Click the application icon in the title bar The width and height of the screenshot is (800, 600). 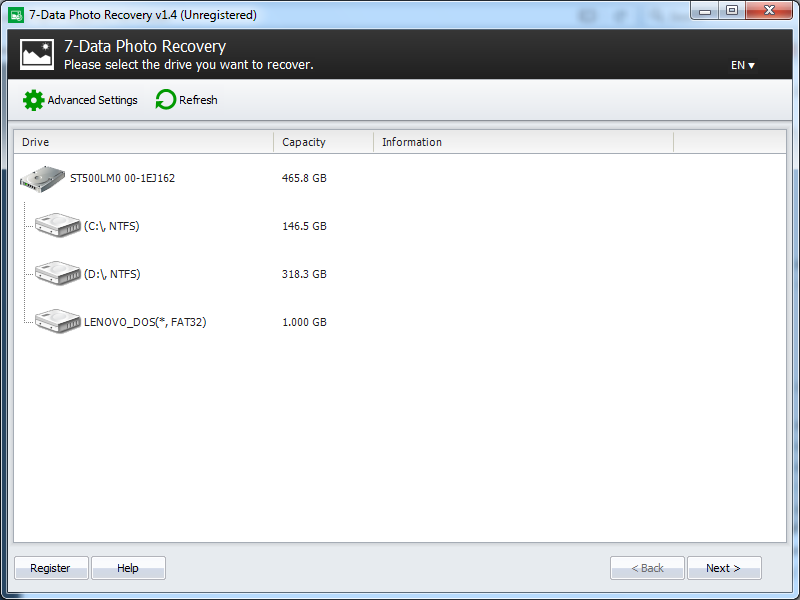click(x=14, y=14)
